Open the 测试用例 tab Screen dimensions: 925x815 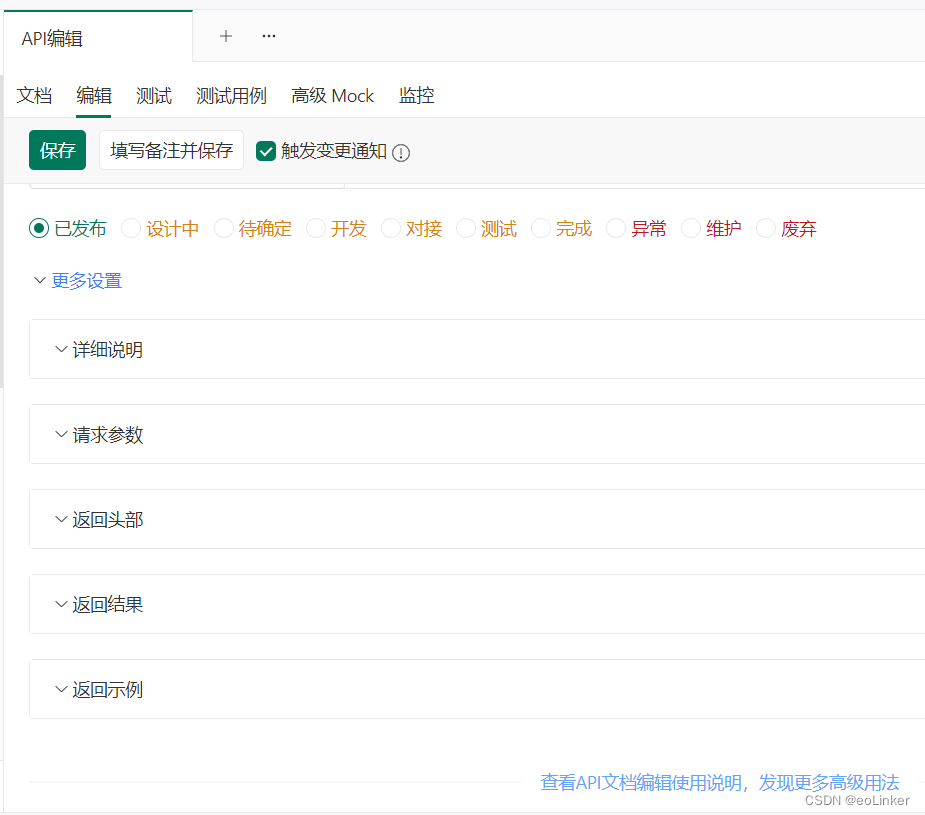point(231,96)
